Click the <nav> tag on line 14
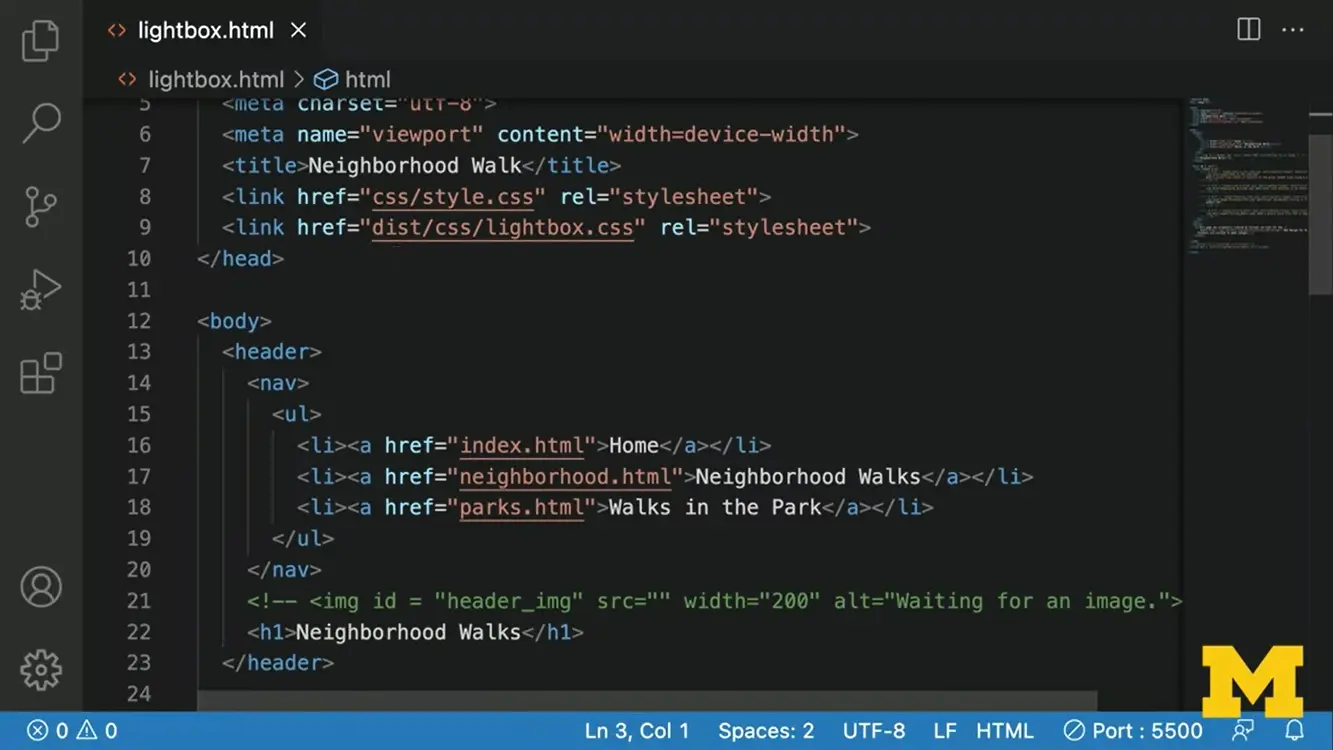The height and width of the screenshot is (750, 1333). click(278, 383)
